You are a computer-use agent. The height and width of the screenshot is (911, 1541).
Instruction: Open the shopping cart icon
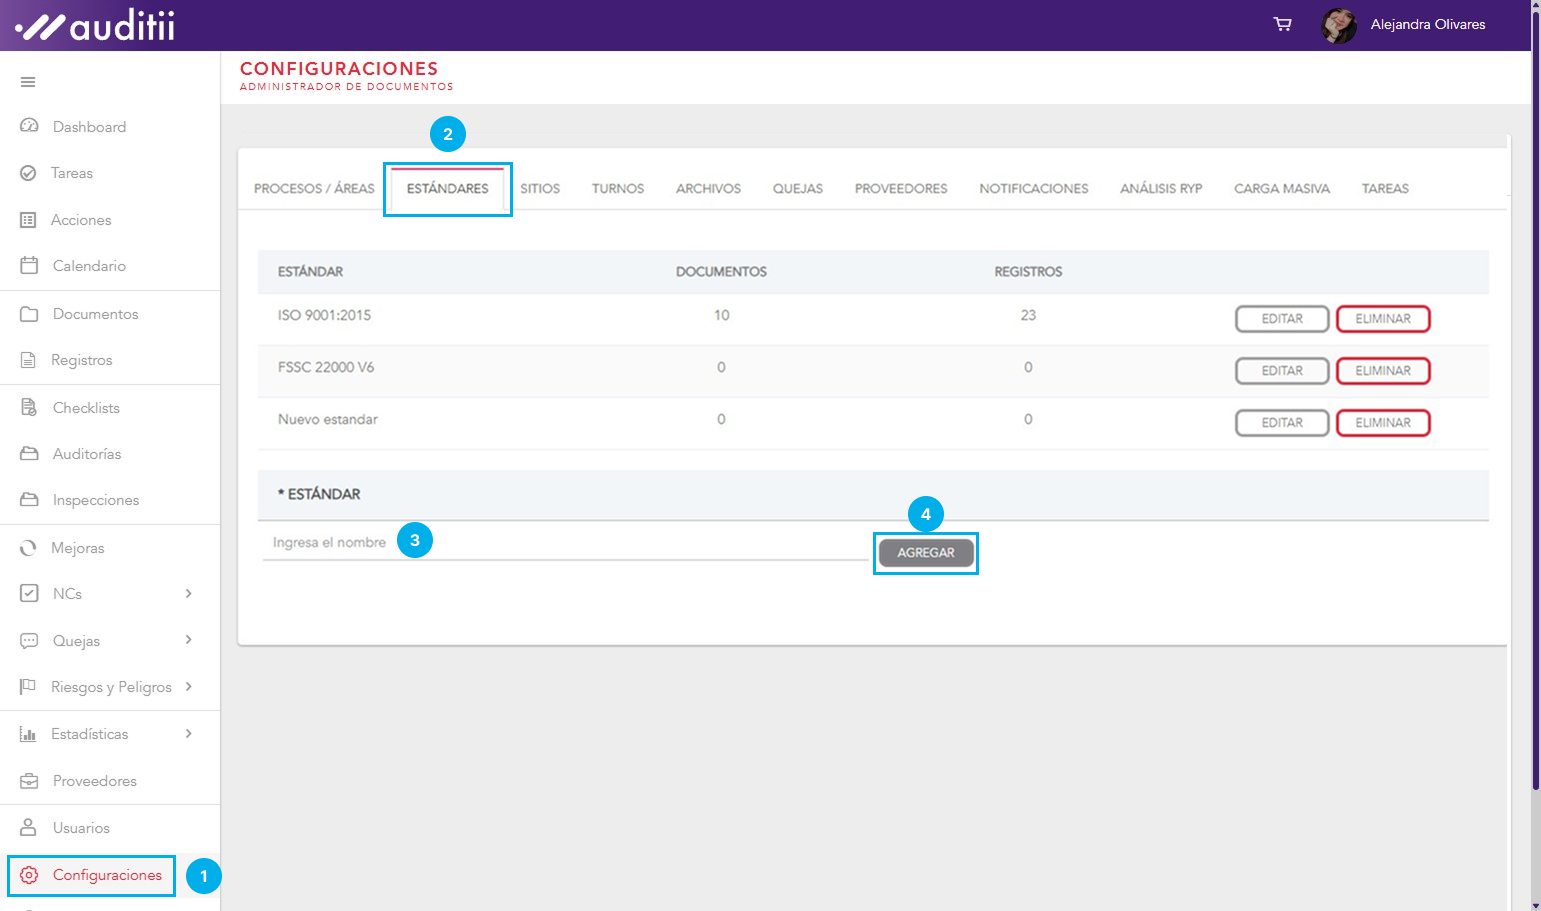[x=1282, y=24]
